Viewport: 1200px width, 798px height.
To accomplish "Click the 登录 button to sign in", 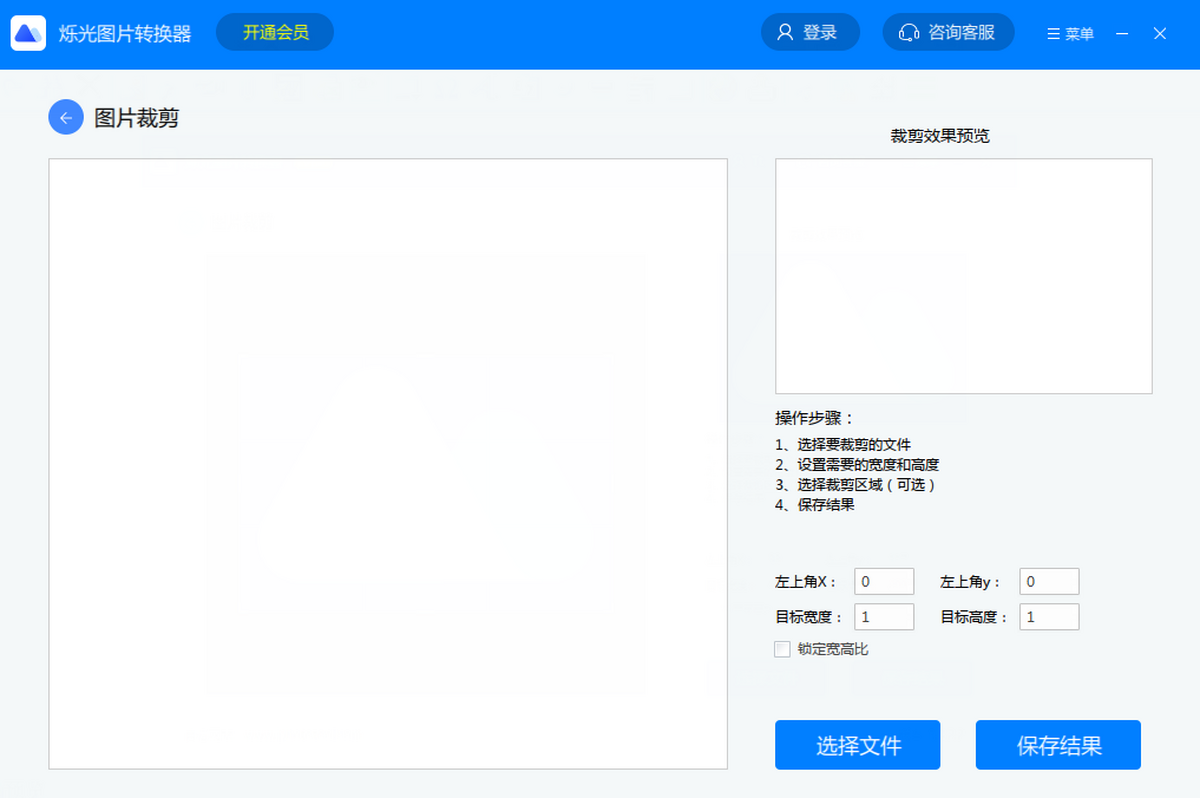I will pyautogui.click(x=810, y=32).
